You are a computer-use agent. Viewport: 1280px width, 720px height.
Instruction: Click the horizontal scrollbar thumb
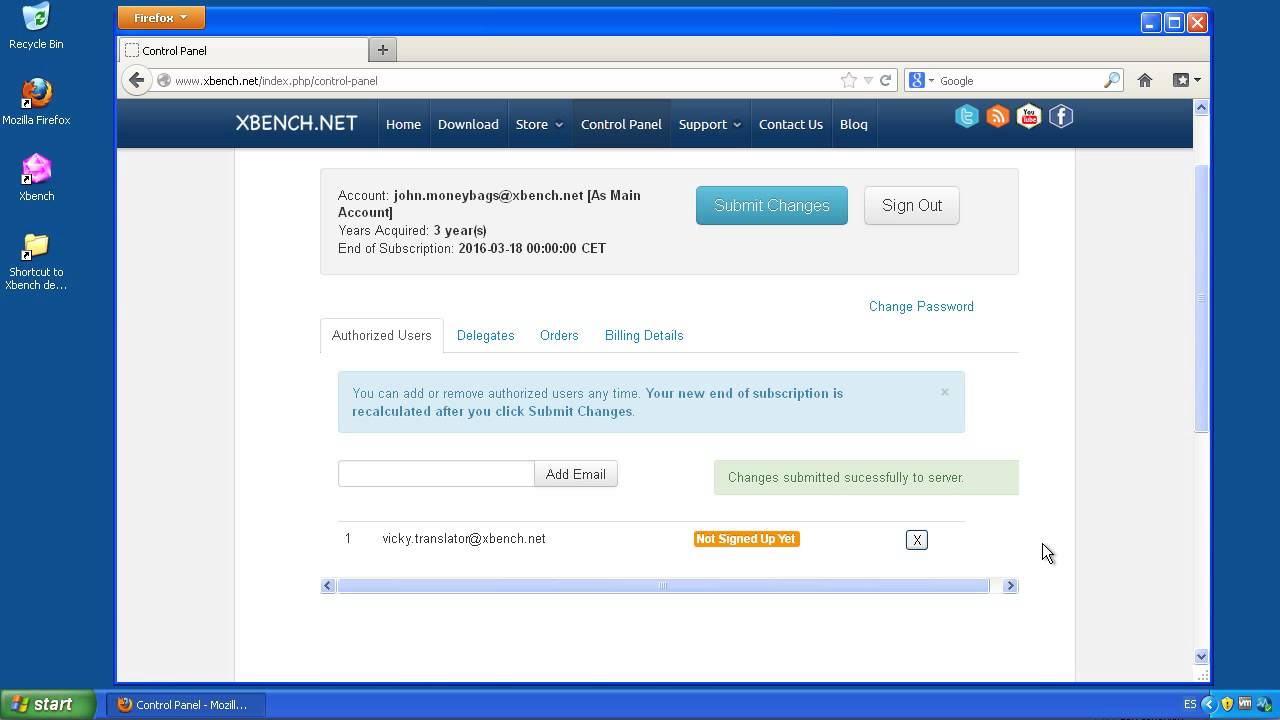point(663,586)
